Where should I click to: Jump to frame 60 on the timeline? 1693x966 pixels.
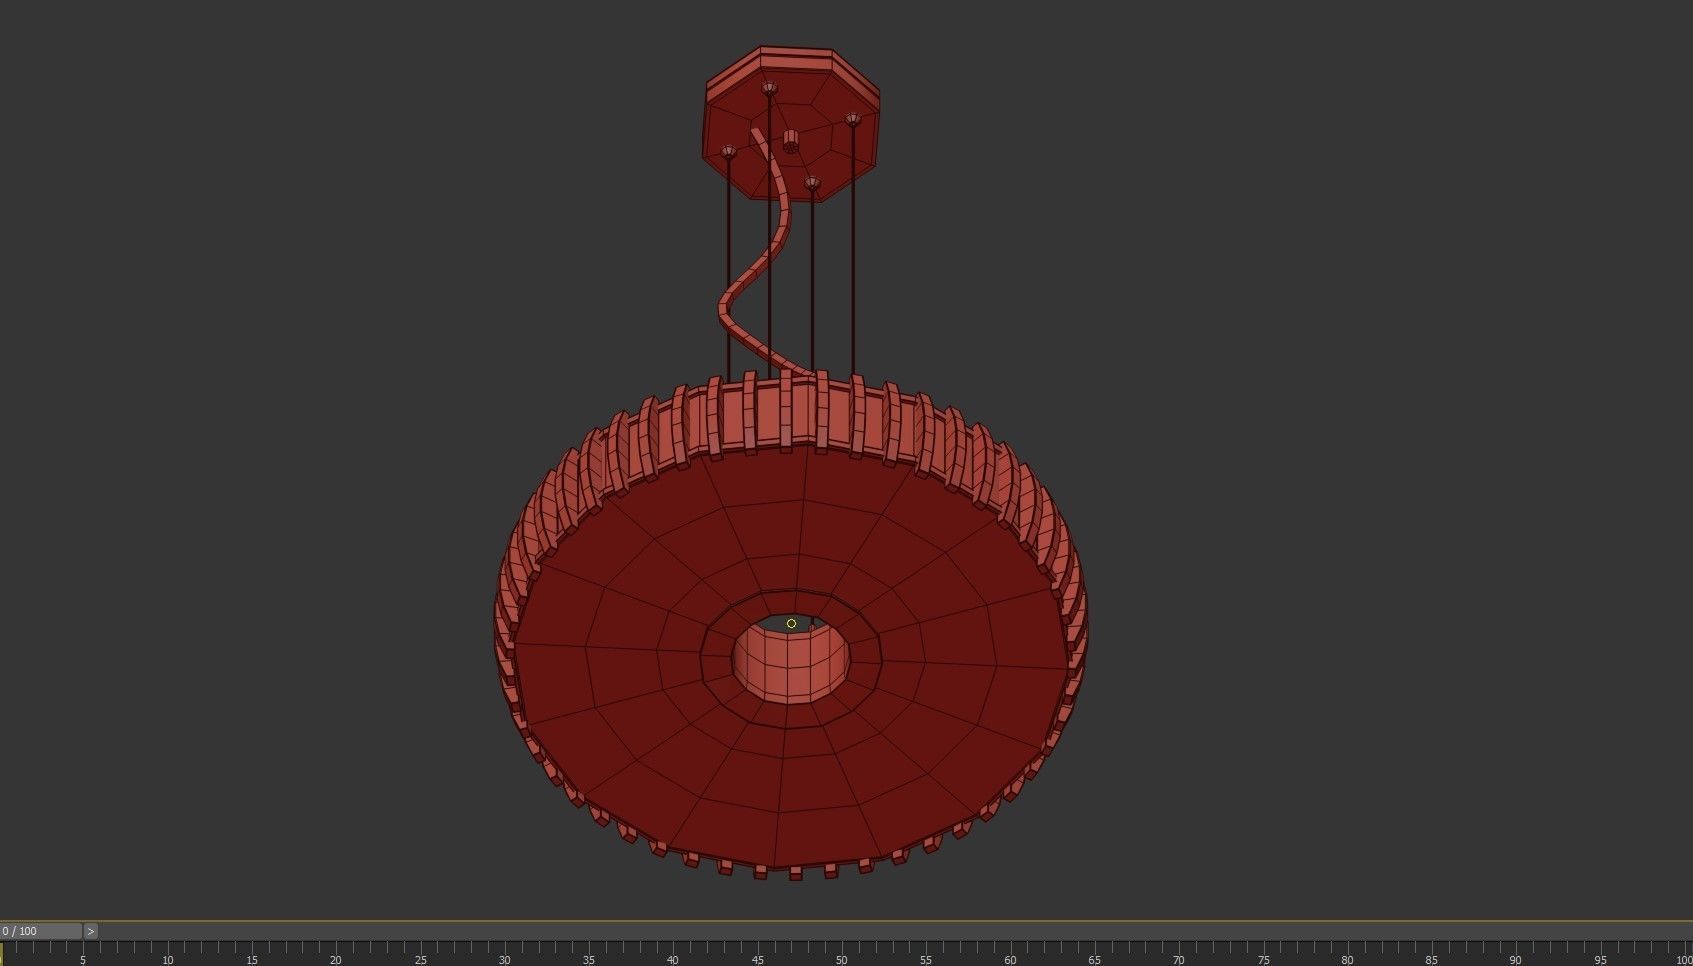point(1010,960)
